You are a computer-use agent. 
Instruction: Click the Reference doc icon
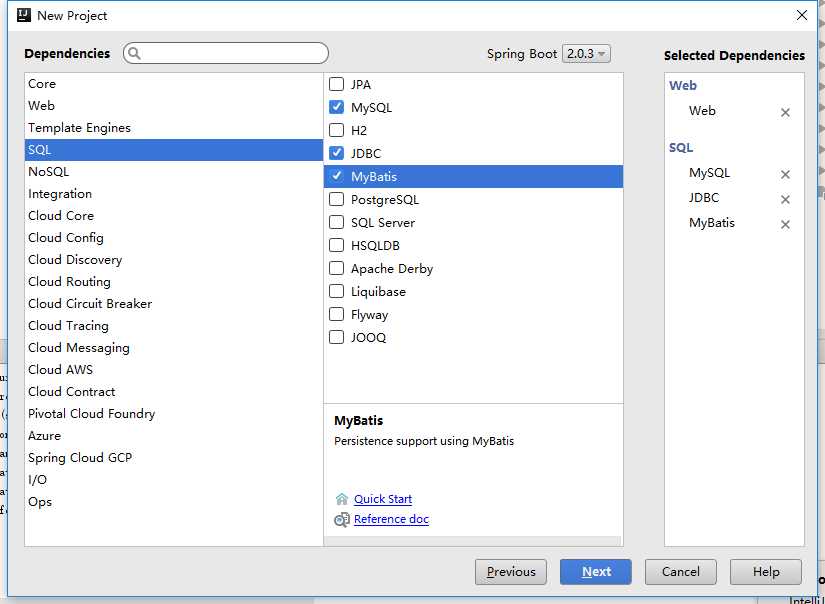tap(341, 520)
